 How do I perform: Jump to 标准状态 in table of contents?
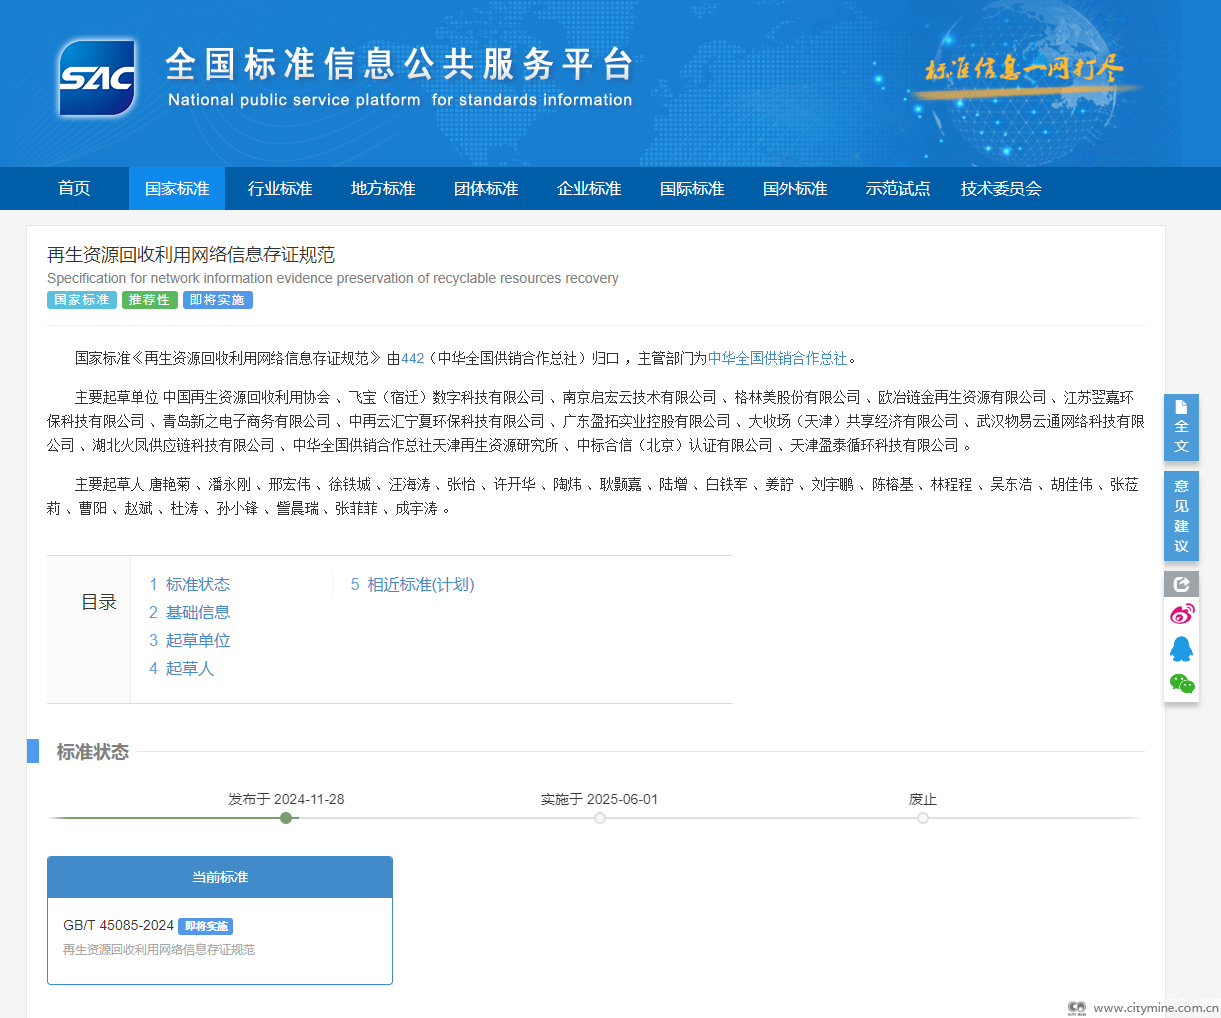coord(189,584)
